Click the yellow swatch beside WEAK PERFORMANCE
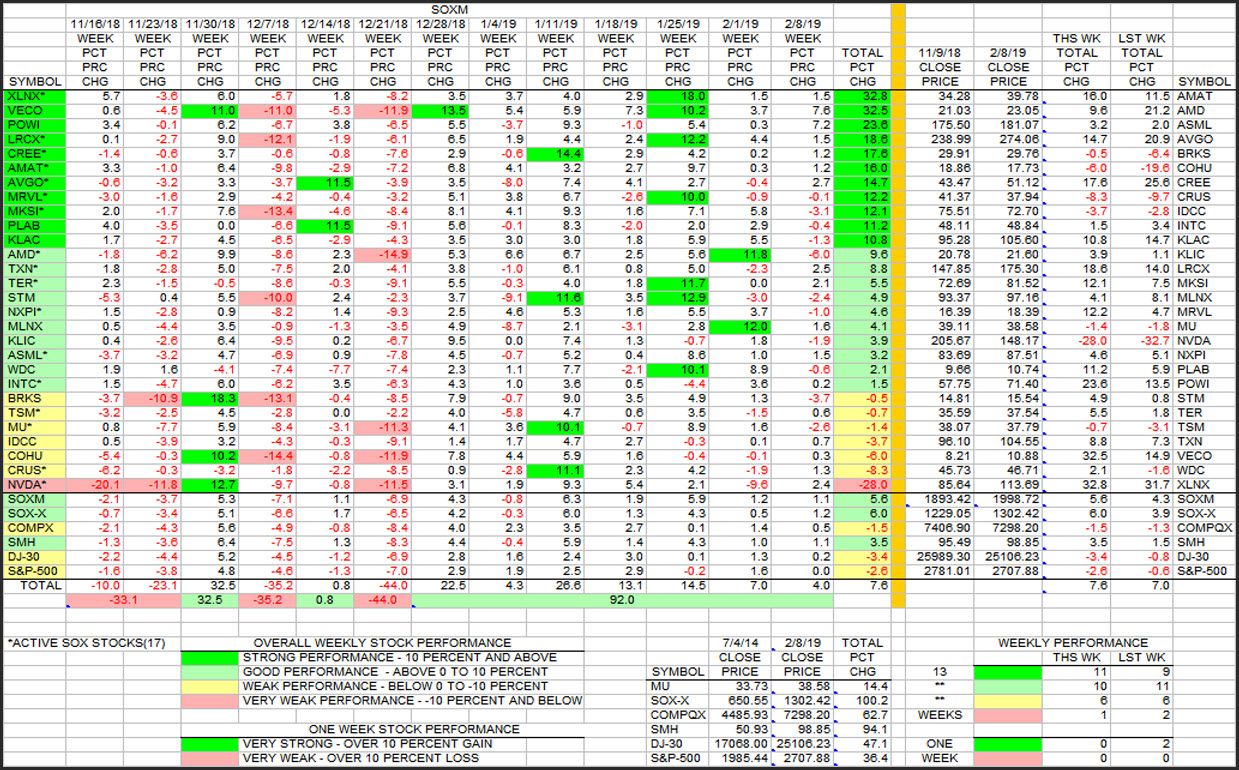Screen dimensions: 1239x770 (210, 687)
